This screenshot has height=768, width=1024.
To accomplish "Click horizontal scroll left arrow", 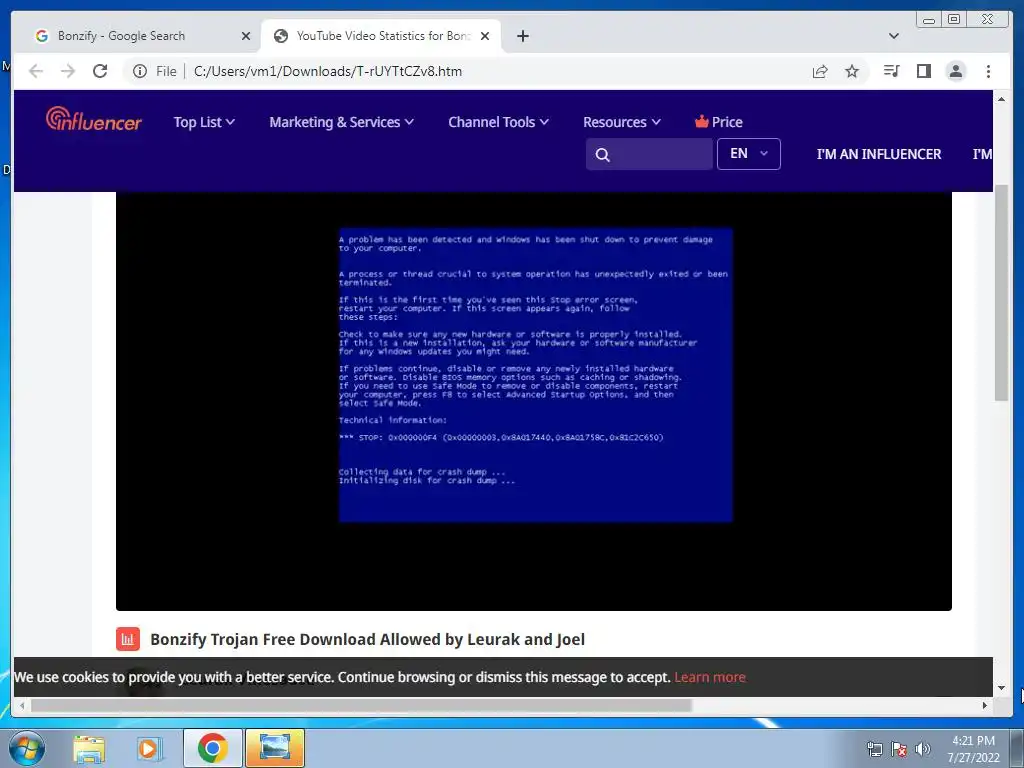I will 22,705.
